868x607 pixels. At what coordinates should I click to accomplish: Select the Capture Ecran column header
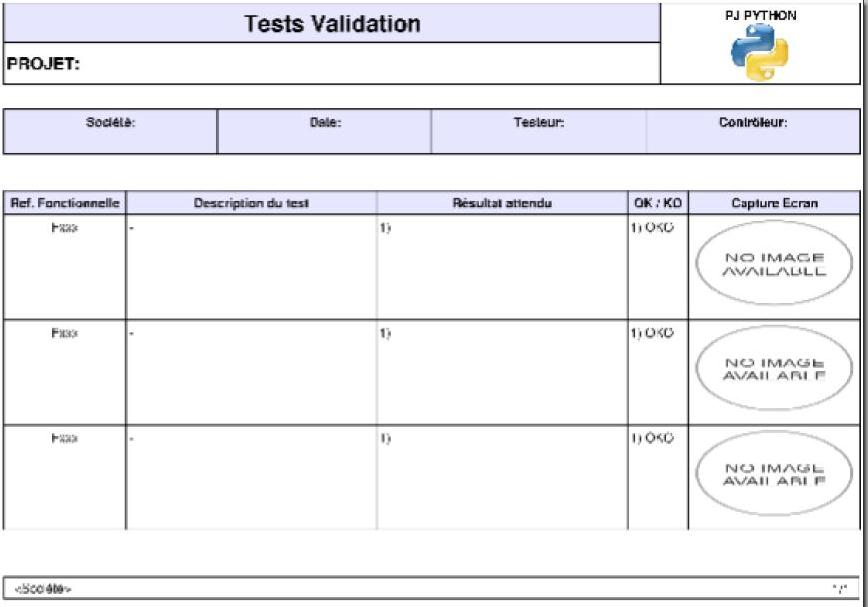coord(774,203)
